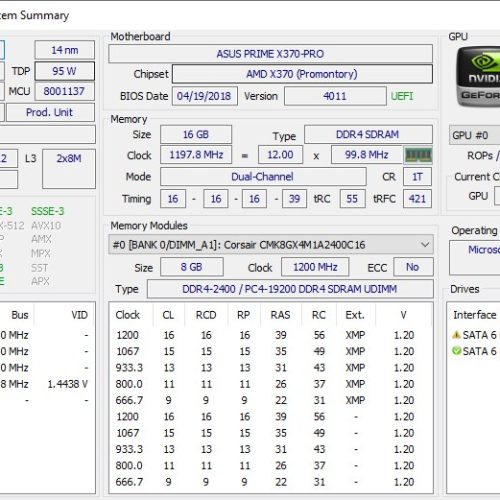
Task: Click the tRFC 421 value field
Action: (x=417, y=199)
